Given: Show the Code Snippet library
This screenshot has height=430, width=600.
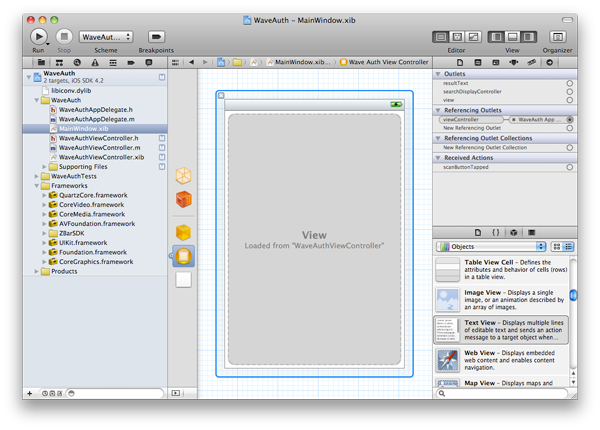Looking at the screenshot, I should [x=496, y=232].
